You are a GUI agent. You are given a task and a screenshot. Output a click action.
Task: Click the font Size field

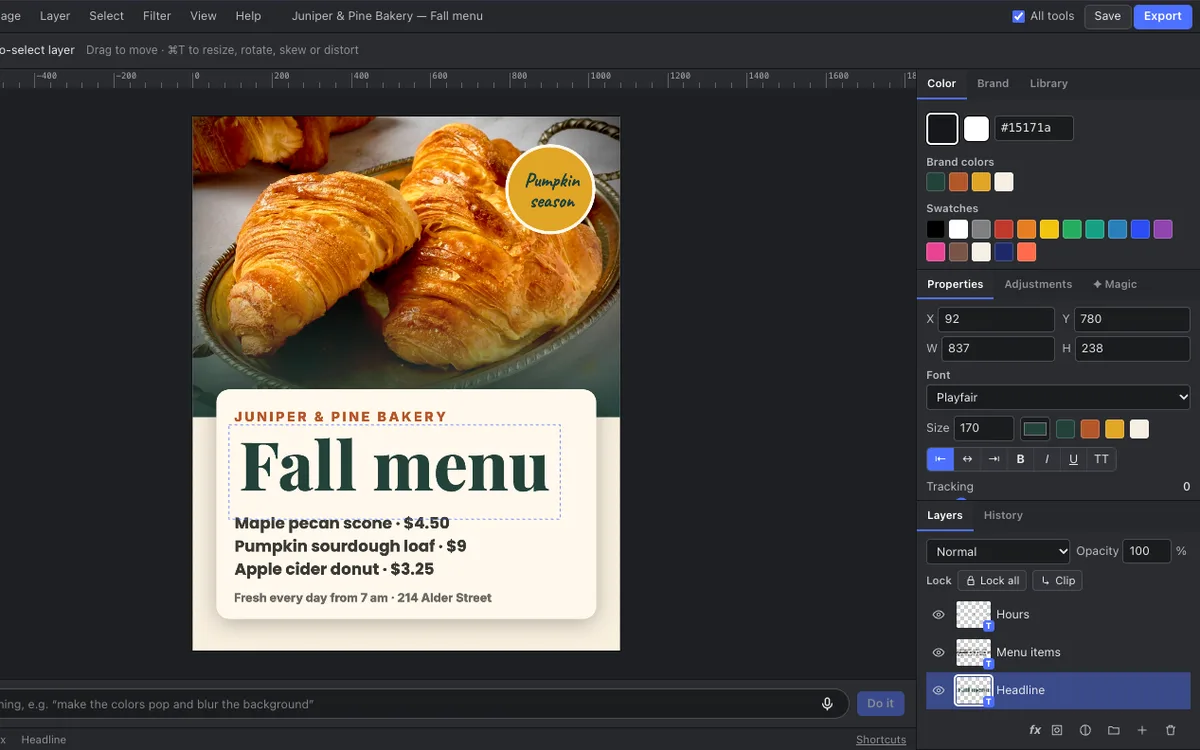pyautogui.click(x=984, y=429)
